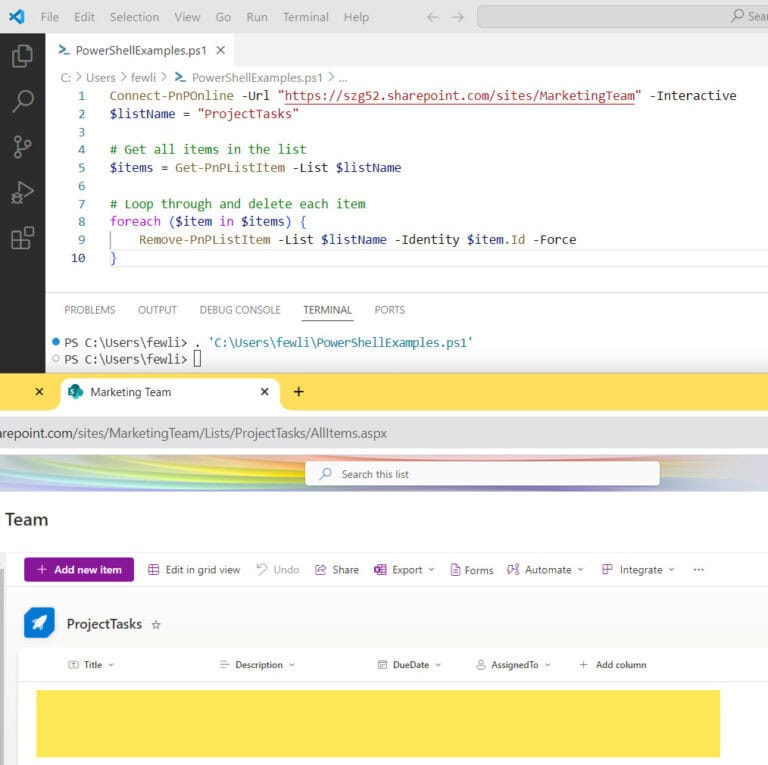The width and height of the screenshot is (768, 765).
Task: Open the Selection menu
Action: tap(134, 17)
